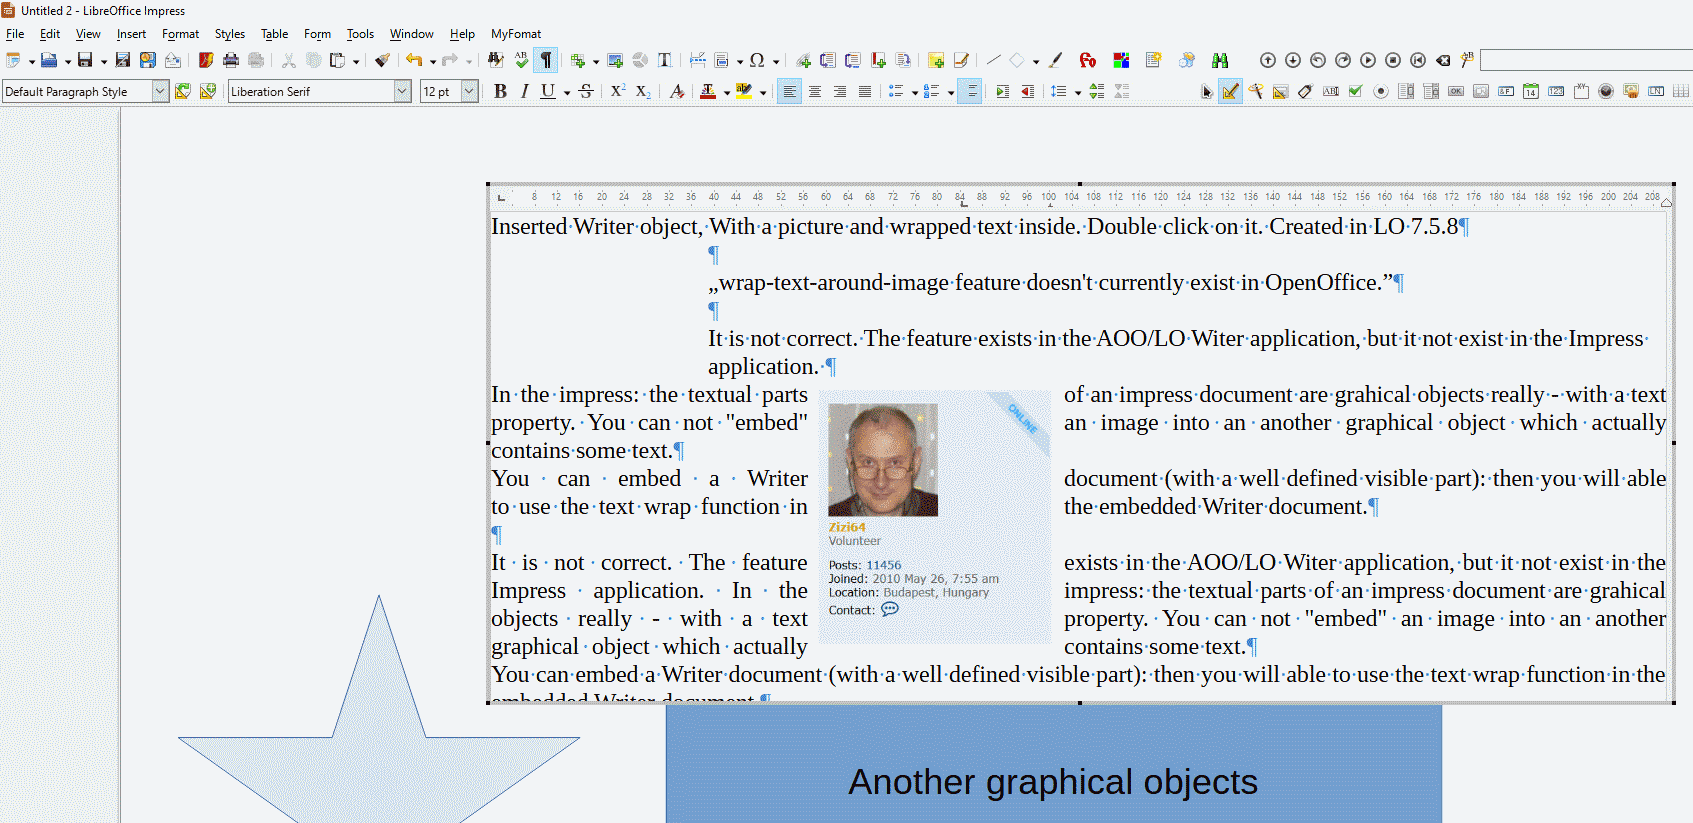Click the Update Selected Style icon
Screen dimensions: 1693x823
pos(183,91)
